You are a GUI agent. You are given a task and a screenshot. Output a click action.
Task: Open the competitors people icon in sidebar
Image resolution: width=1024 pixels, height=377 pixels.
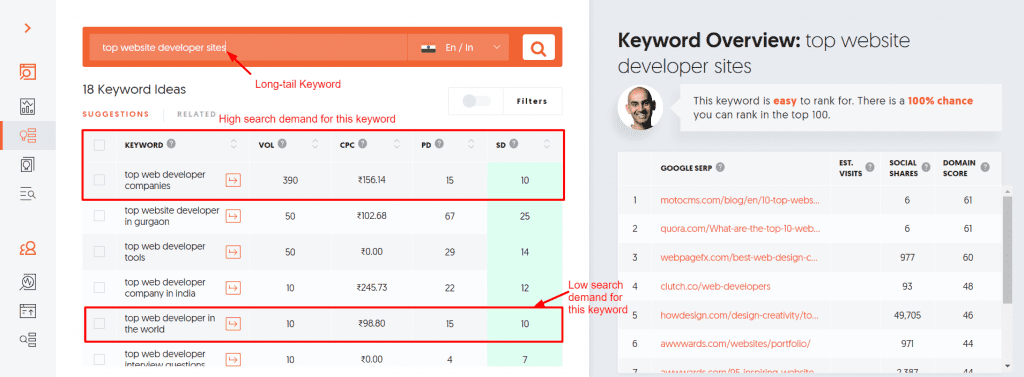[27, 249]
